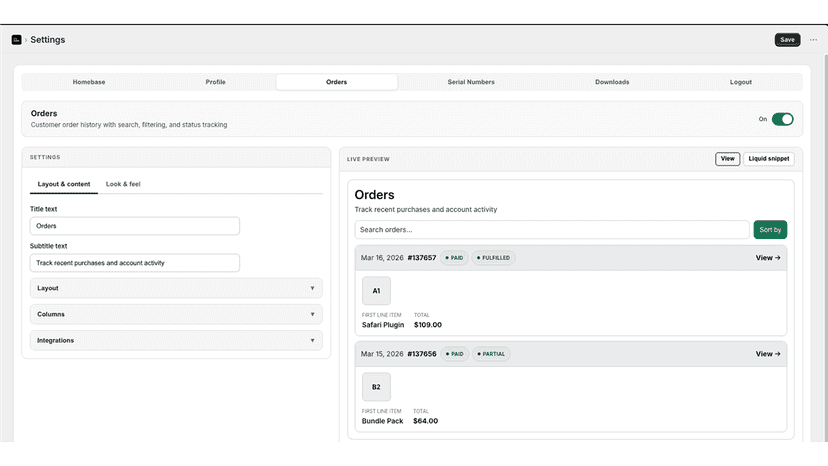Click the Search orders field
Screen dimensions: 828x466
552,230
